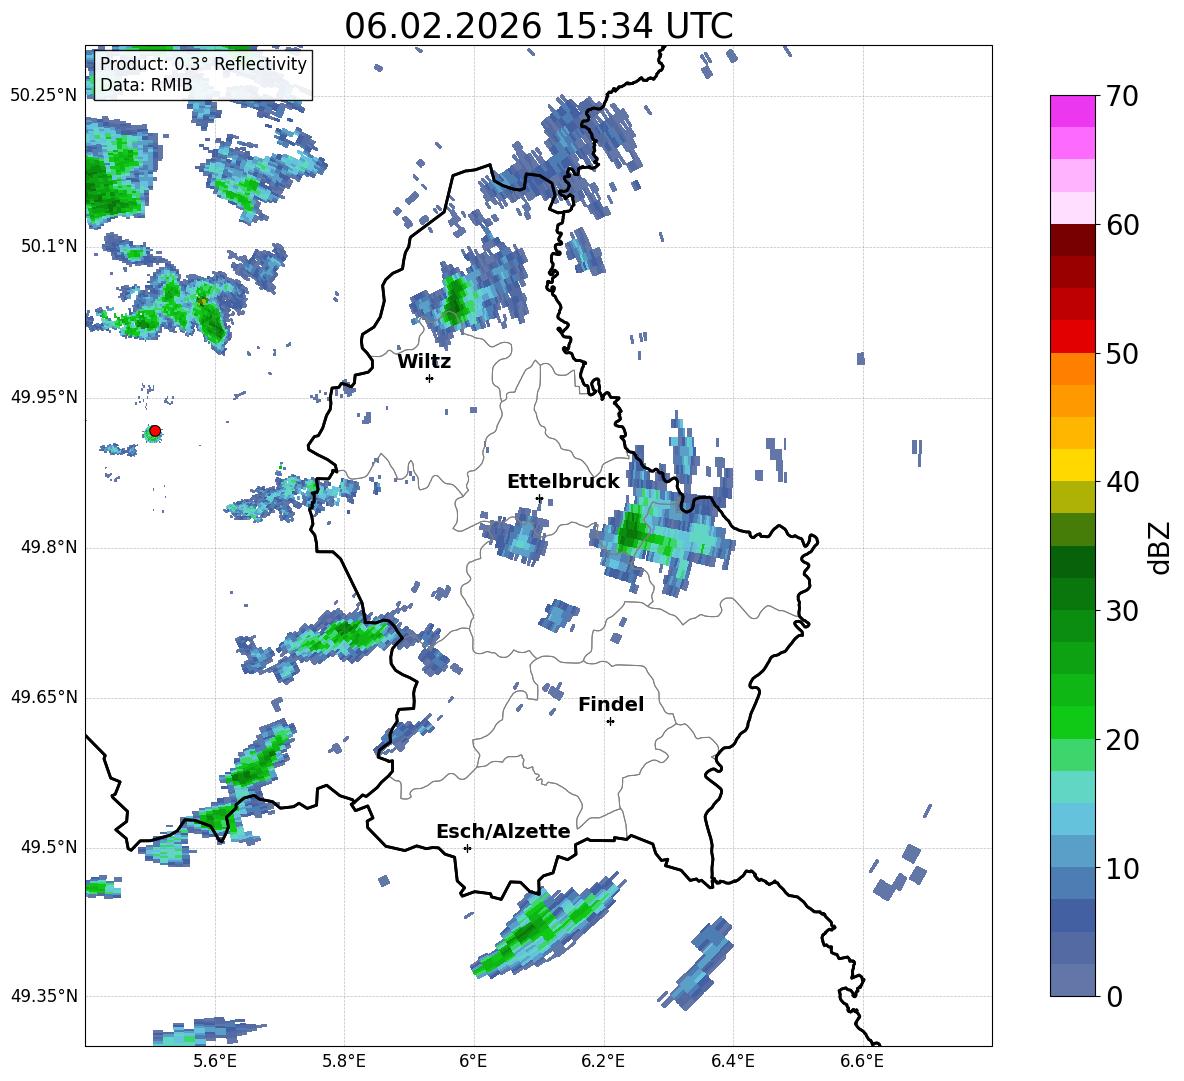Click the Findel cross marker
This screenshot has width=1184, height=1081.
click(610, 722)
